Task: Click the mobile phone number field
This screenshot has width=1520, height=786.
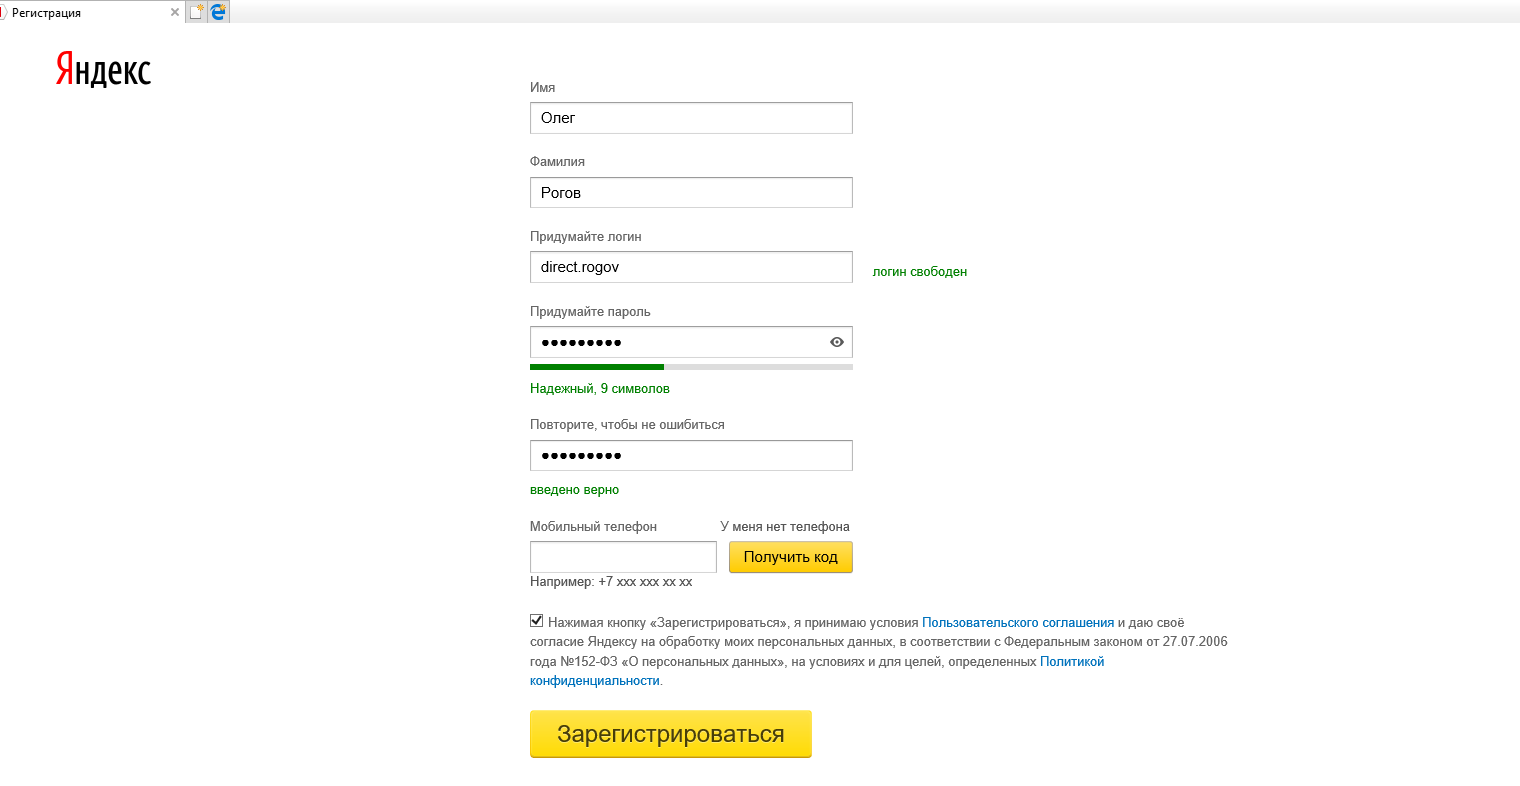Action: [623, 557]
